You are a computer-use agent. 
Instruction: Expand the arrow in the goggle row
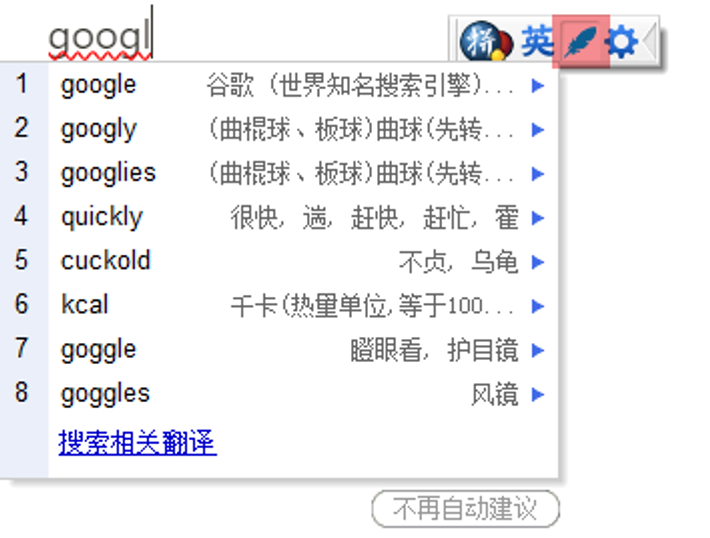(x=537, y=350)
